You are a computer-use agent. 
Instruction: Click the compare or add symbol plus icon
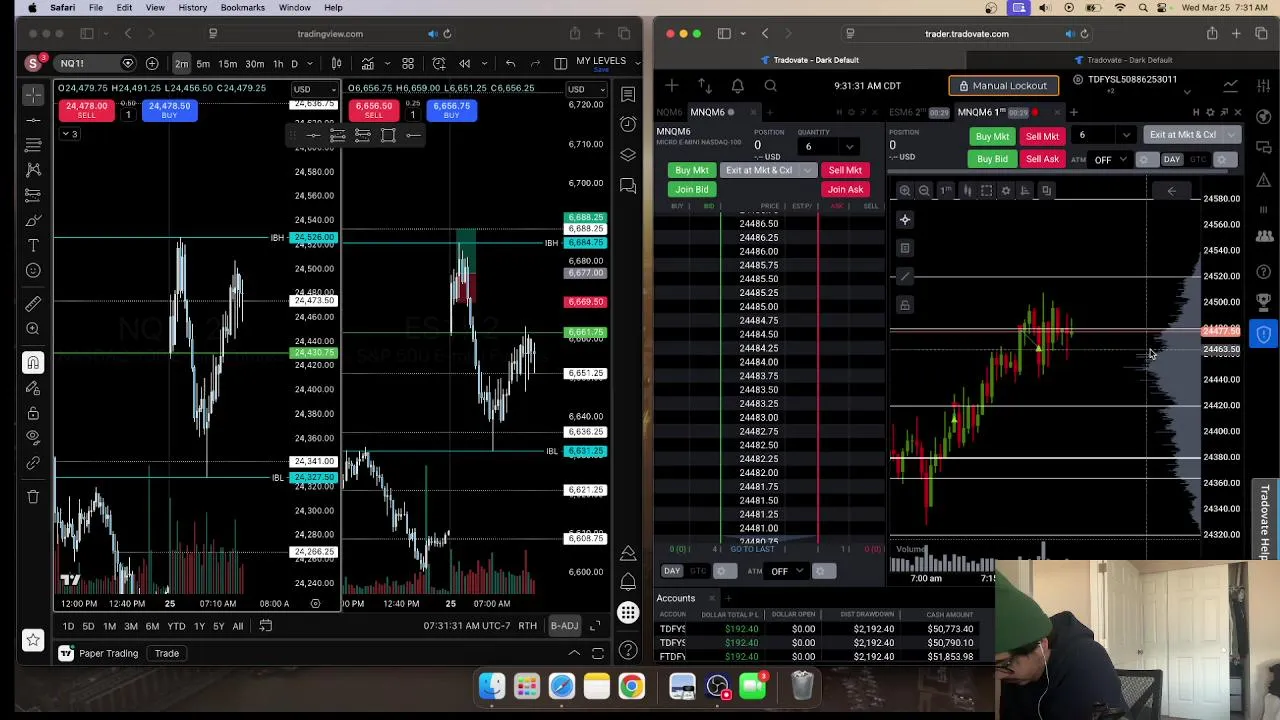click(x=152, y=64)
